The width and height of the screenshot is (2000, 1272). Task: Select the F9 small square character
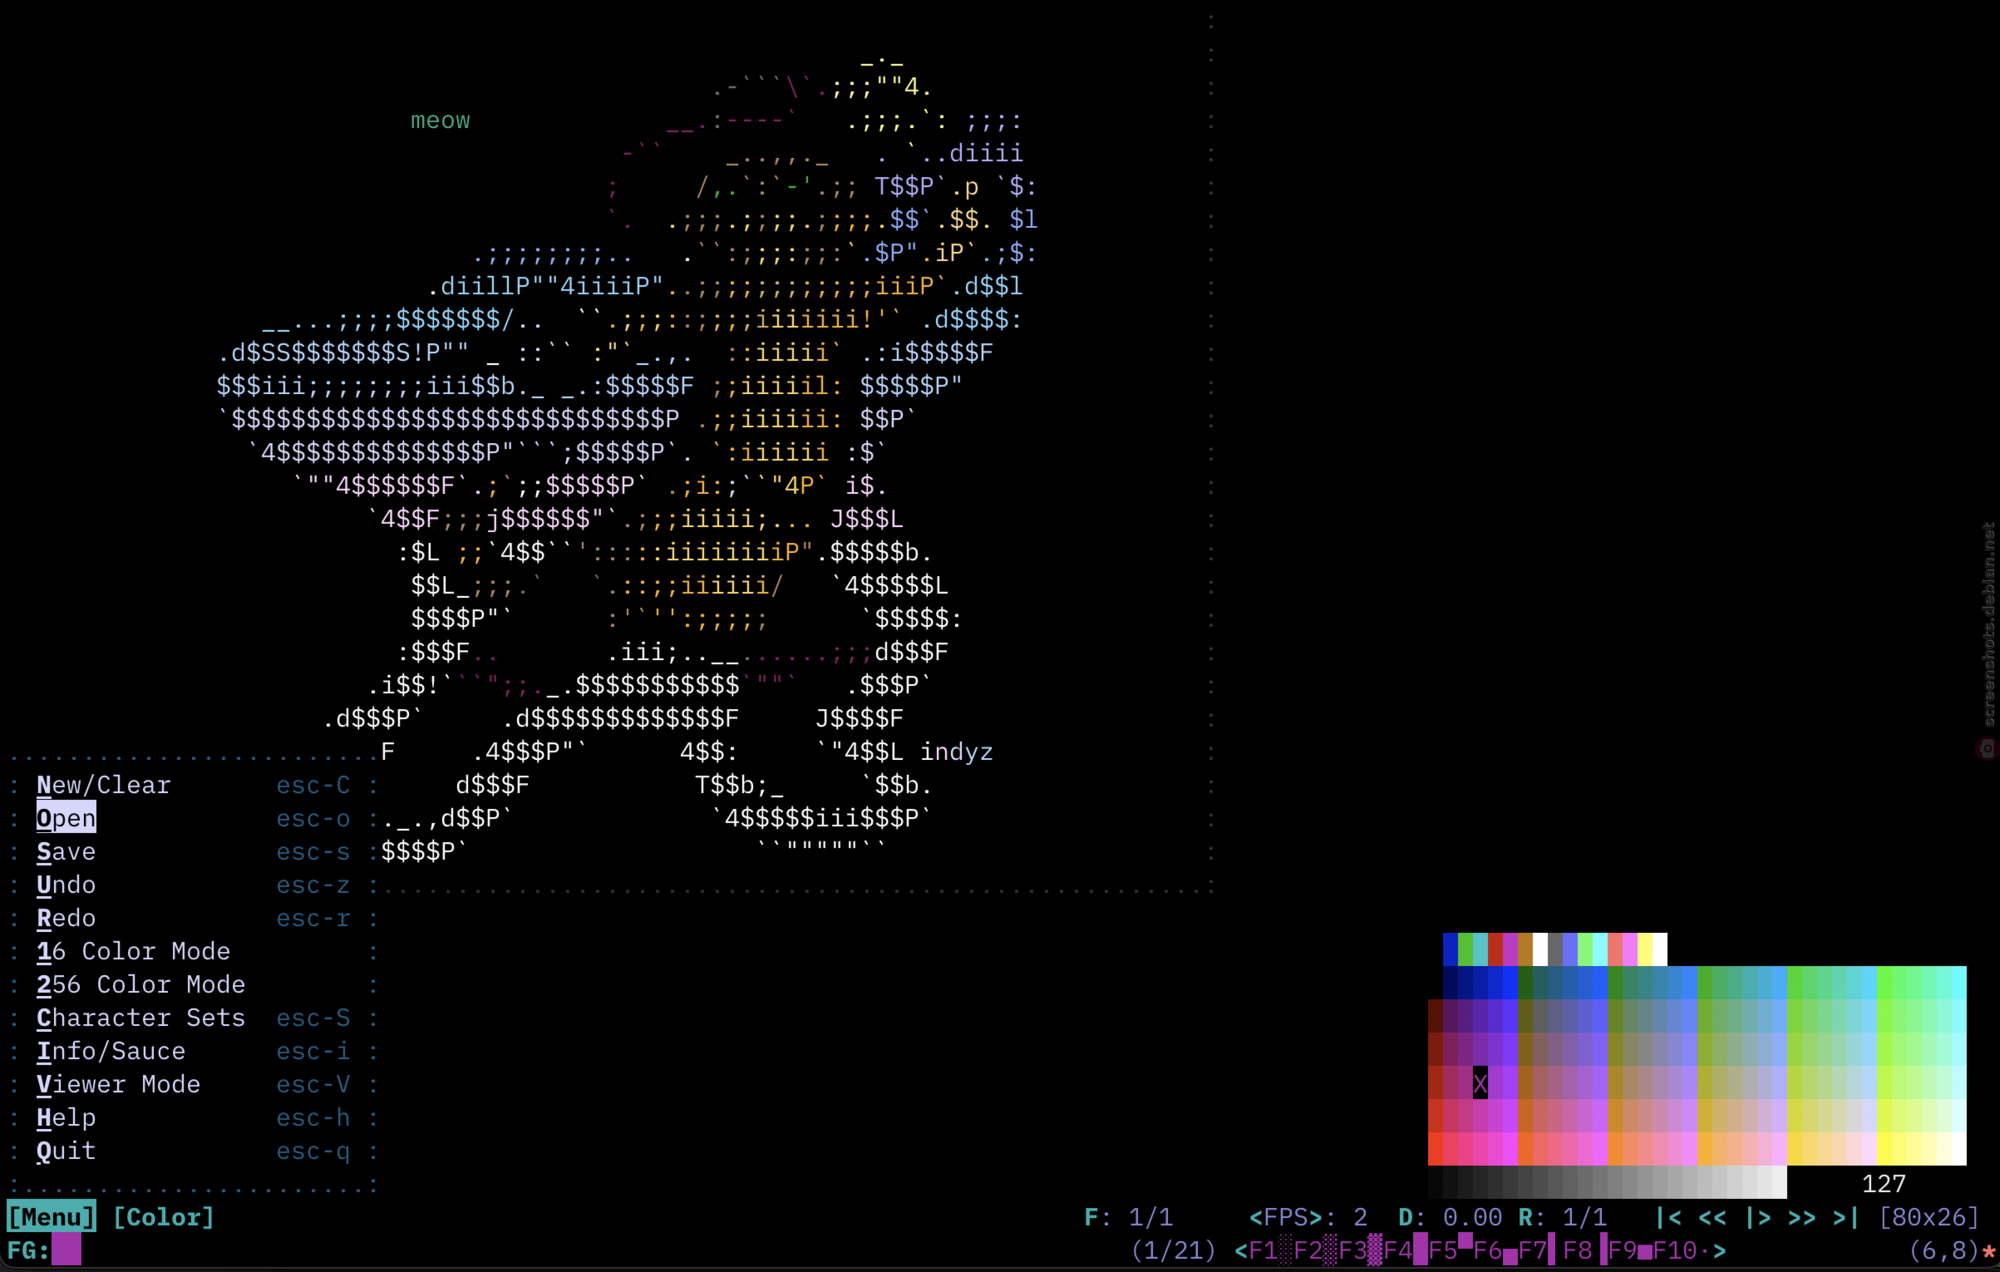pos(1630,1251)
